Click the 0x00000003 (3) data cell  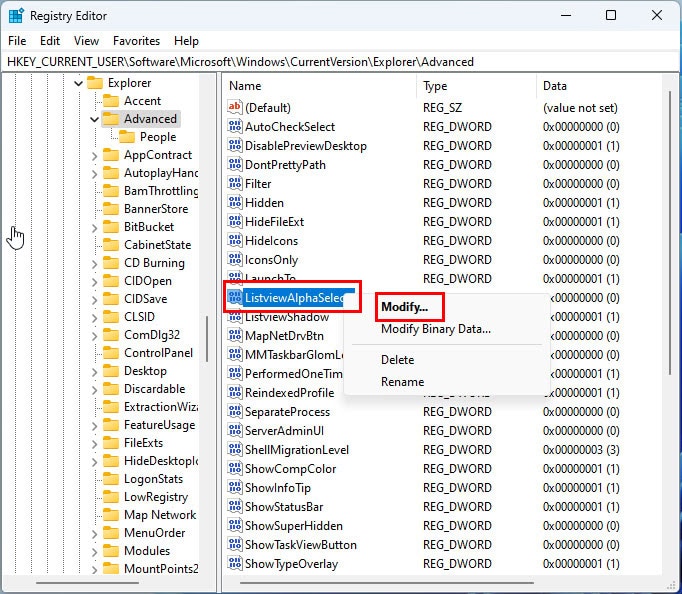(581, 450)
